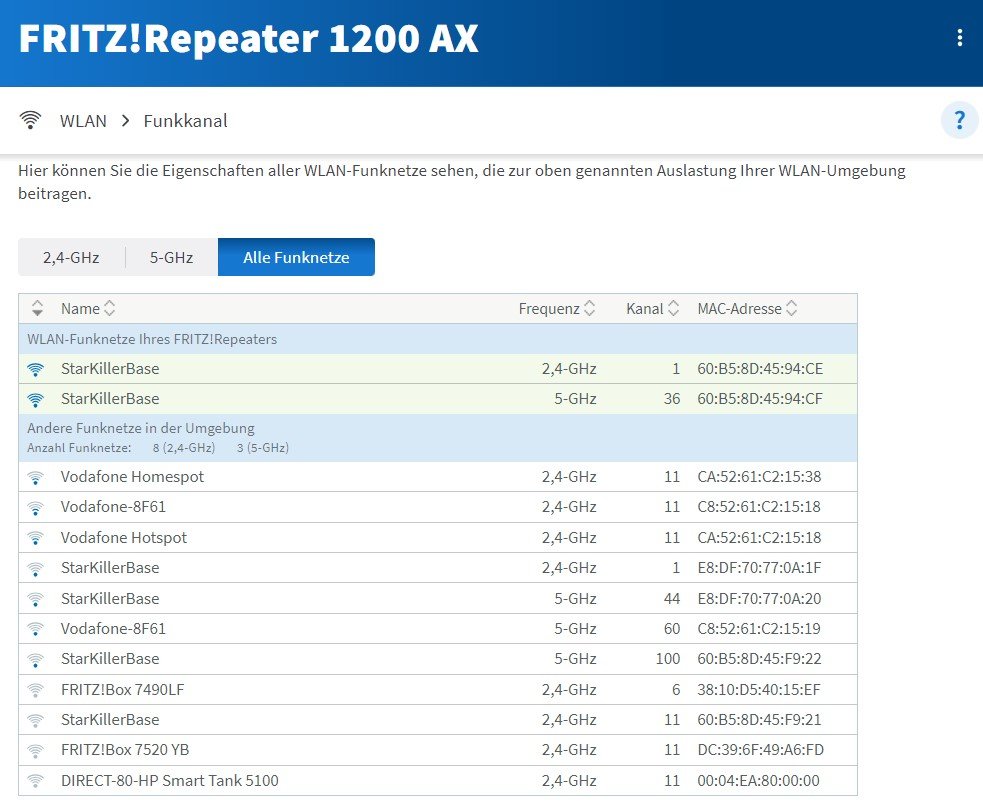The width and height of the screenshot is (983, 807).
Task: Click the channel 6 value
Action: pyautogui.click(x=676, y=690)
